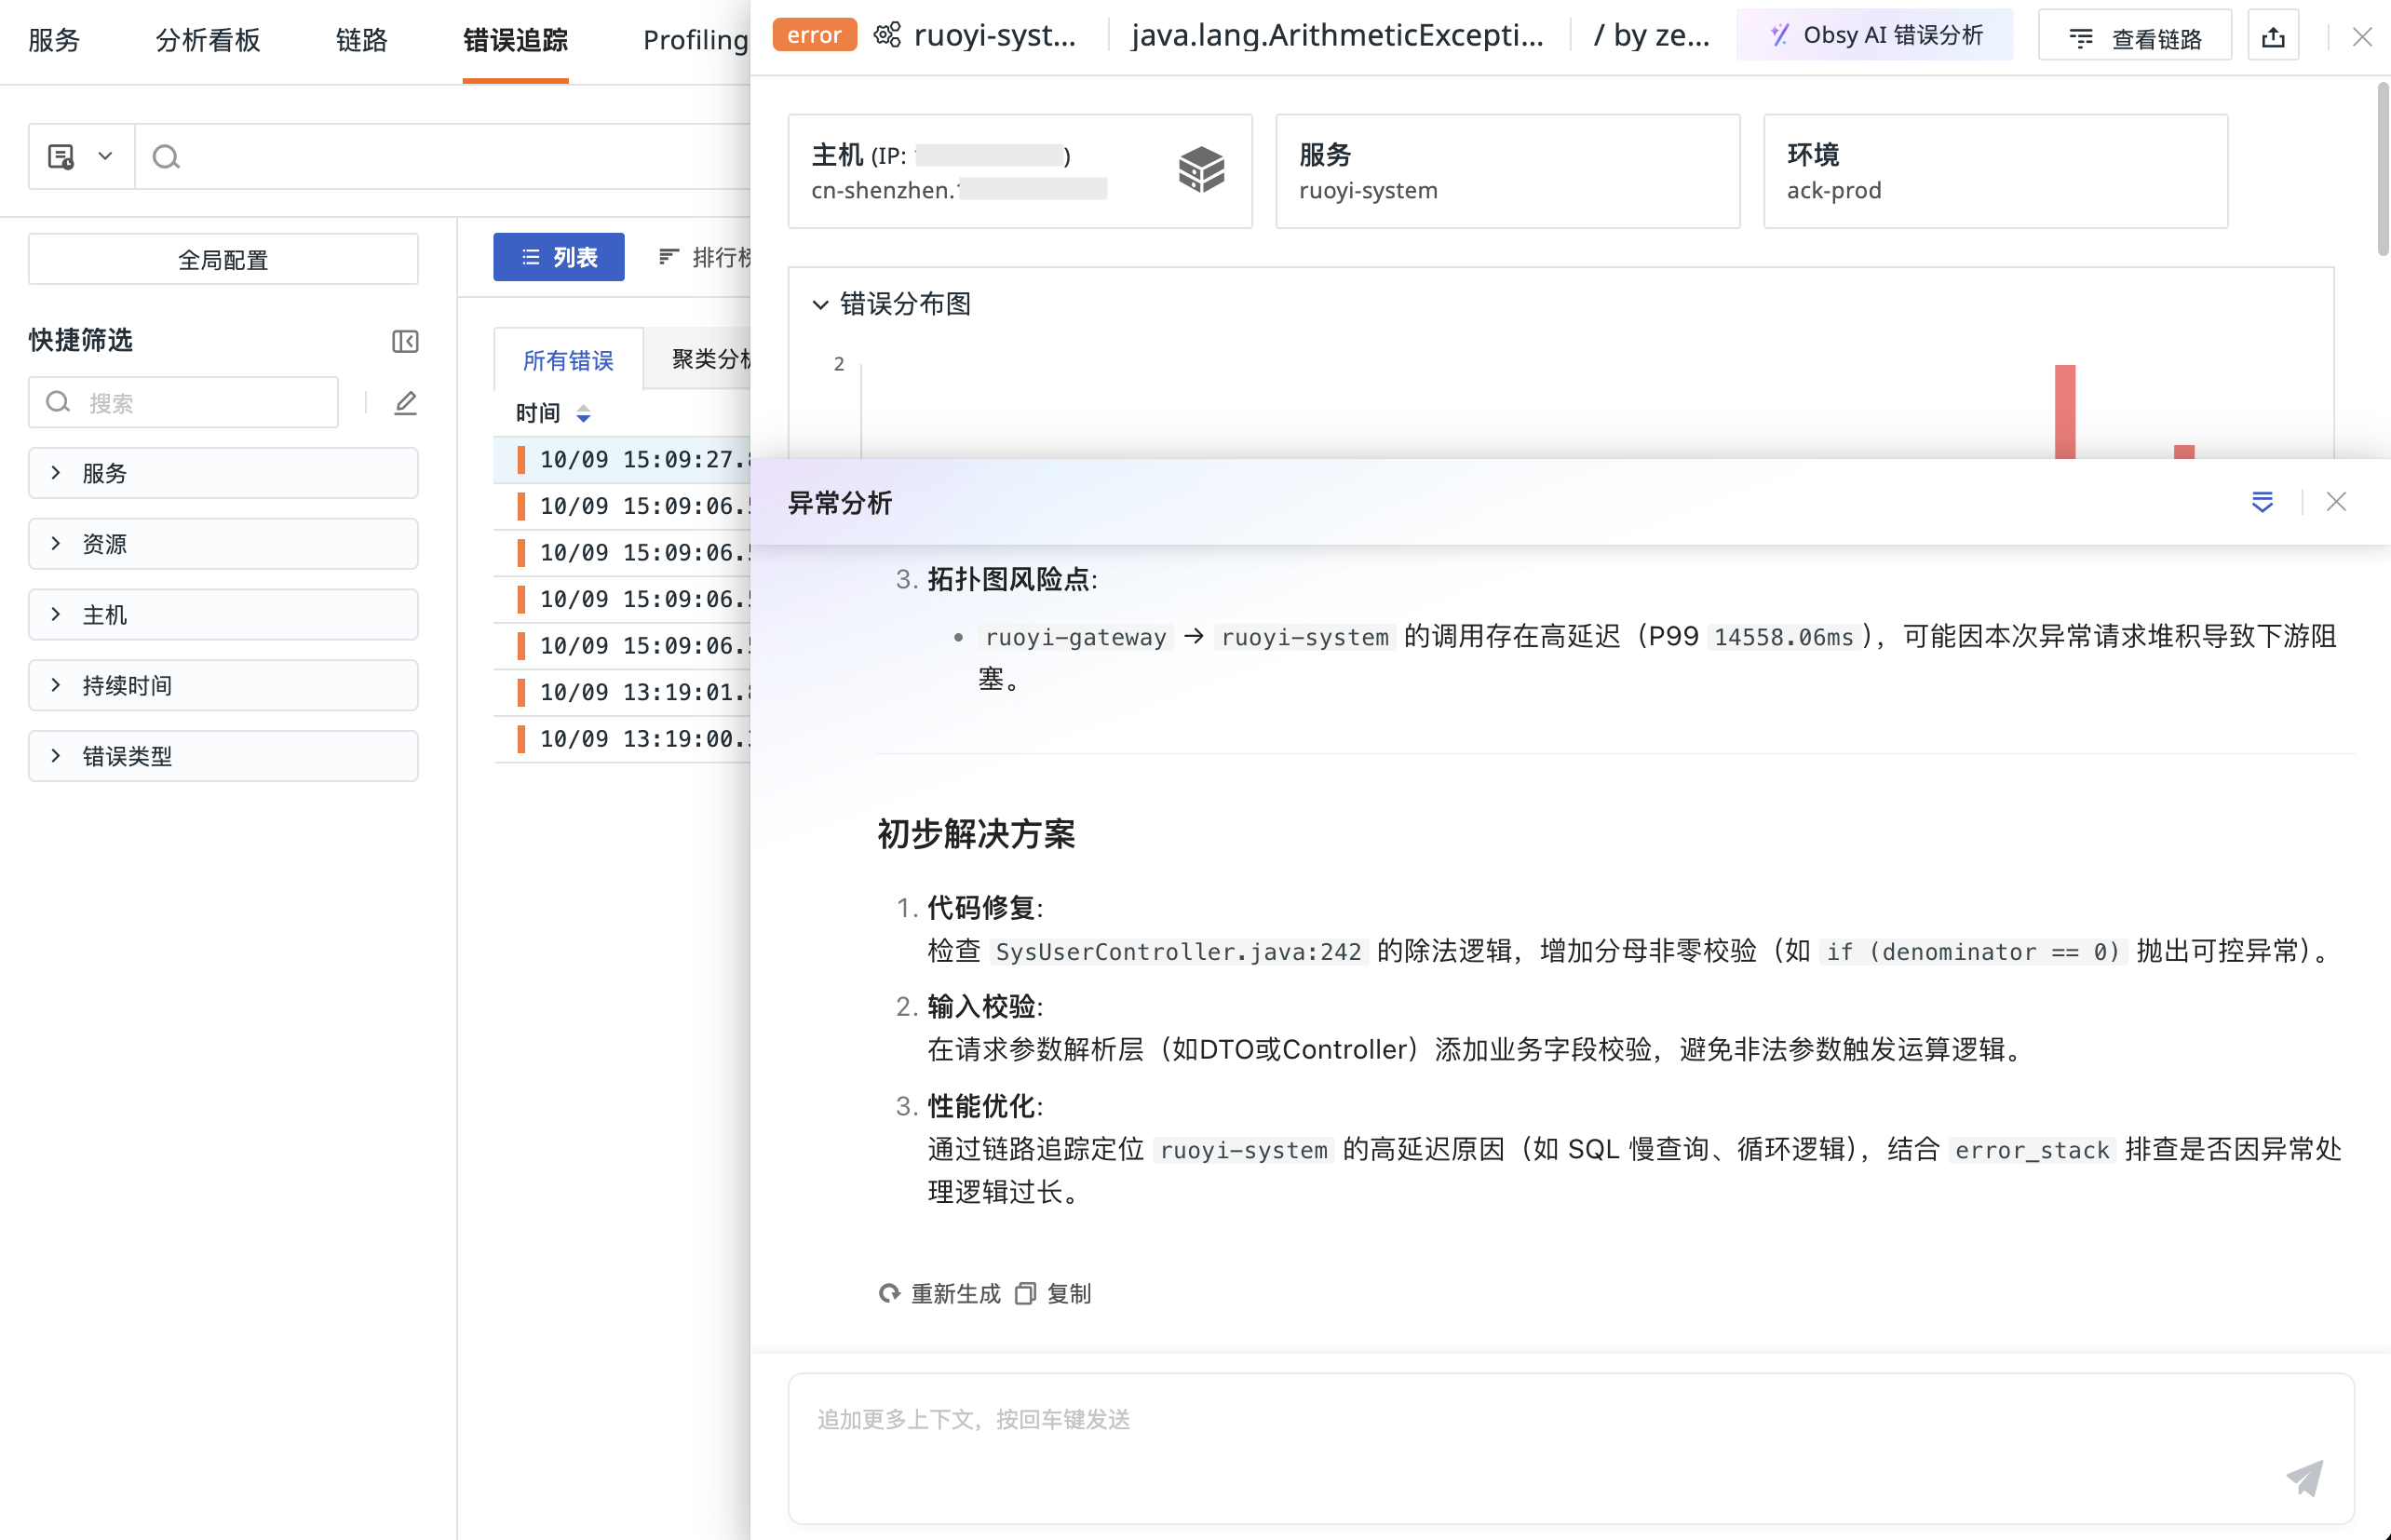Screen dimensions: 2391x1540
Task: Click the tallest red bar in 错误分布图
Action: (x=2065, y=412)
